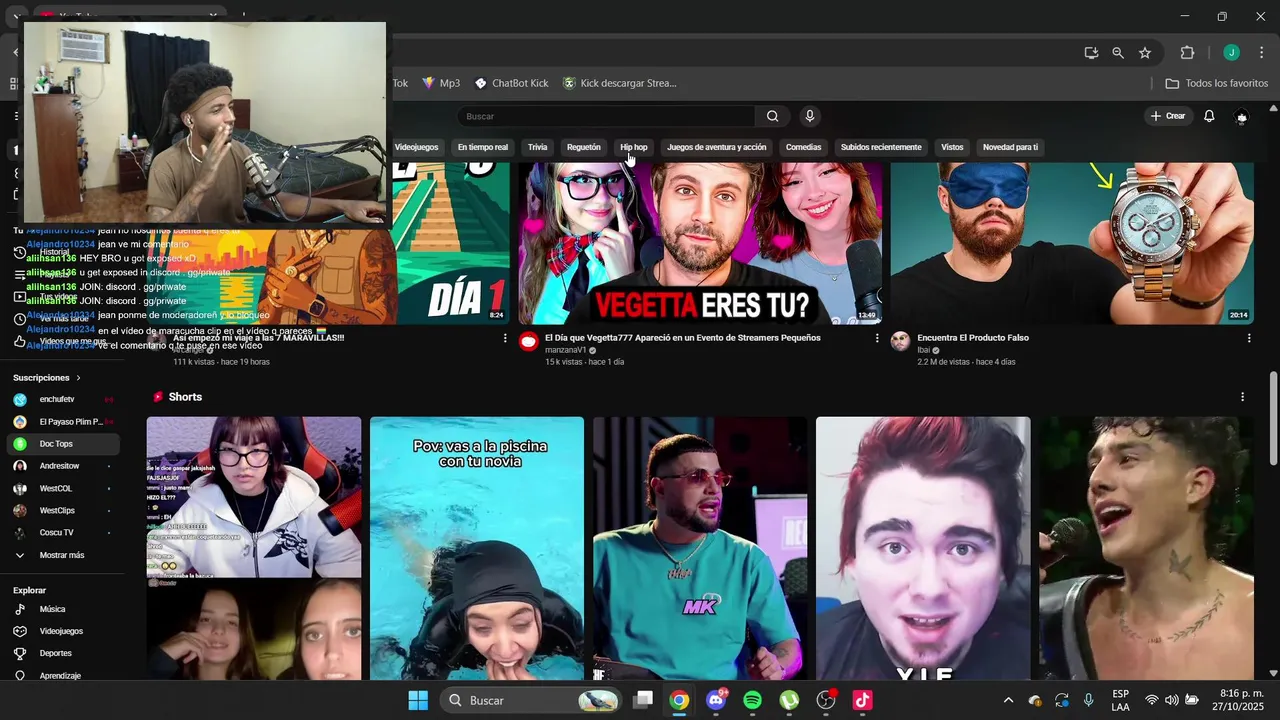
Task: Open Música in Explorar
Action: tap(62, 609)
